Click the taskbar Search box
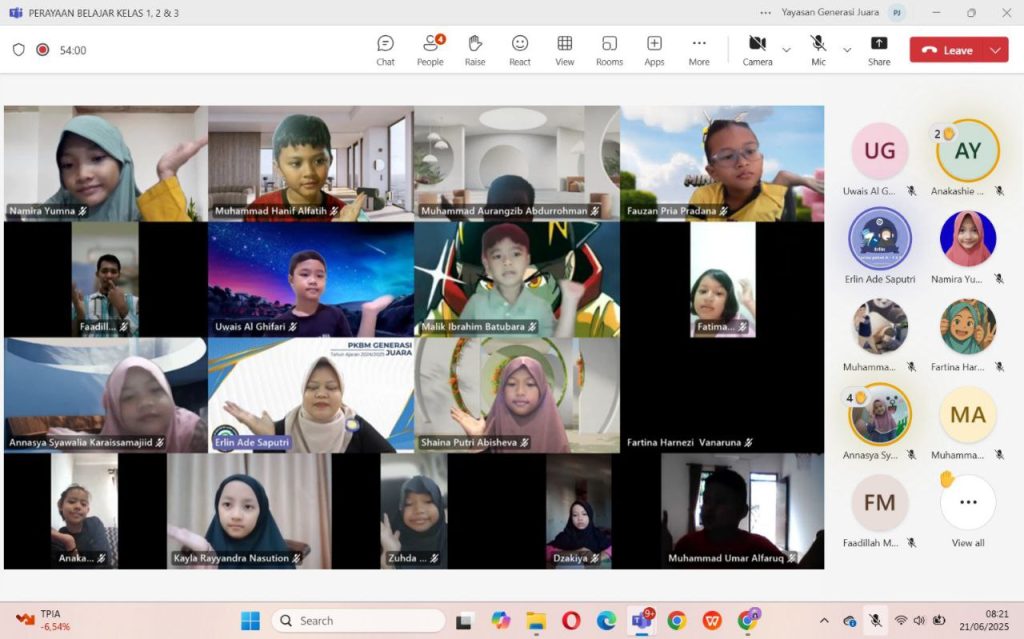The image size is (1024, 639). click(358, 621)
